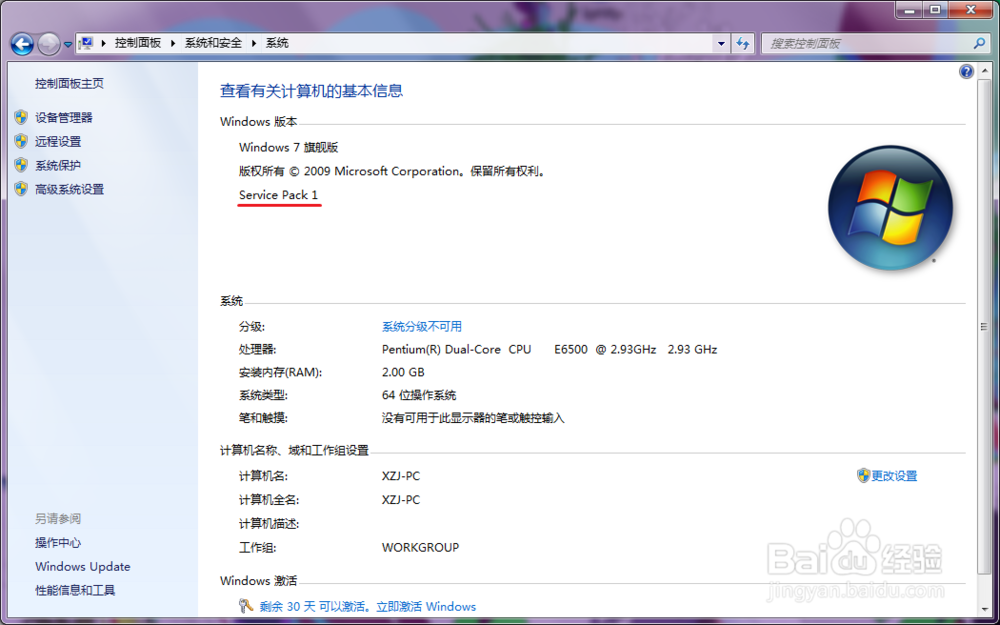1000x625 pixels.
Task: Select 控制面板 breadcrumb in address bar
Action: pos(138,43)
